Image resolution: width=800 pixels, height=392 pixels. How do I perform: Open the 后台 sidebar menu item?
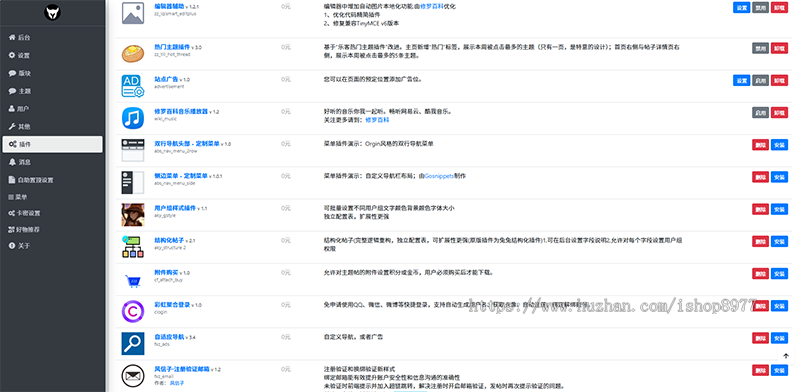52,38
